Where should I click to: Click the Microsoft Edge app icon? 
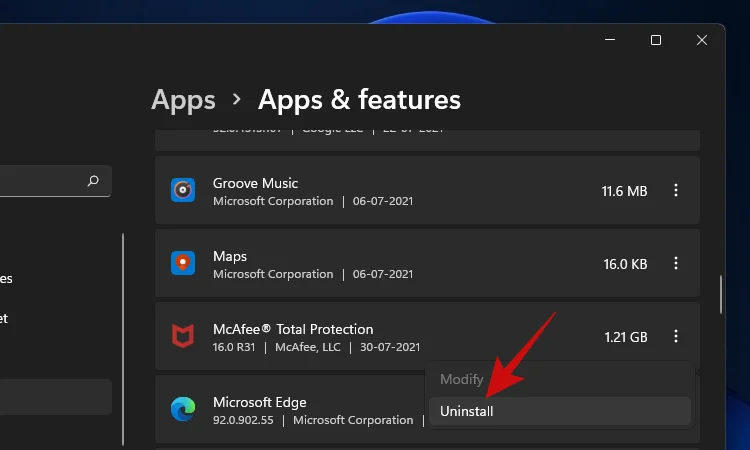183,409
